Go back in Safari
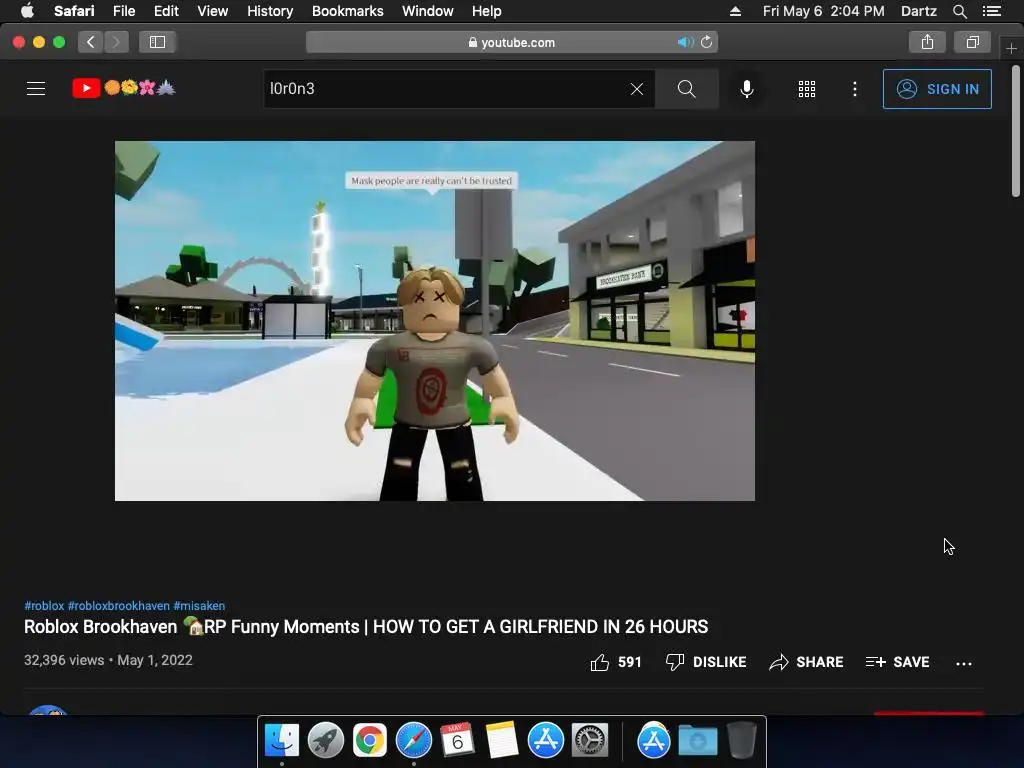The height and width of the screenshot is (768, 1024). tap(91, 42)
